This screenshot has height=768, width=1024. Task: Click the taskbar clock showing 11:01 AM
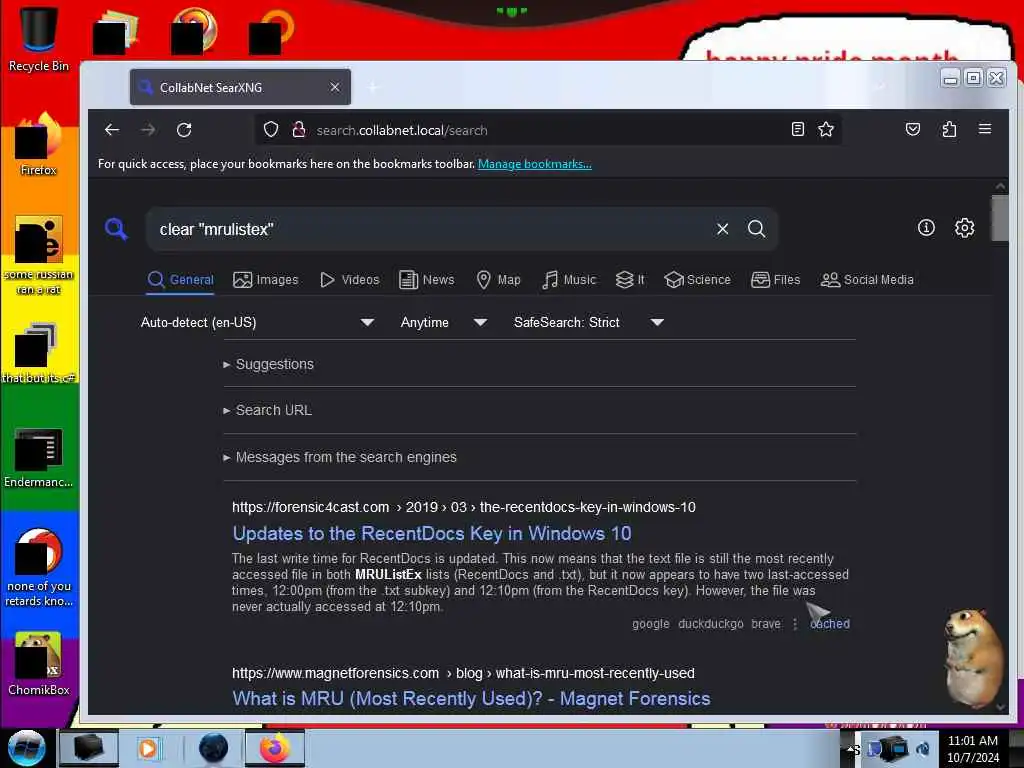coord(973,748)
